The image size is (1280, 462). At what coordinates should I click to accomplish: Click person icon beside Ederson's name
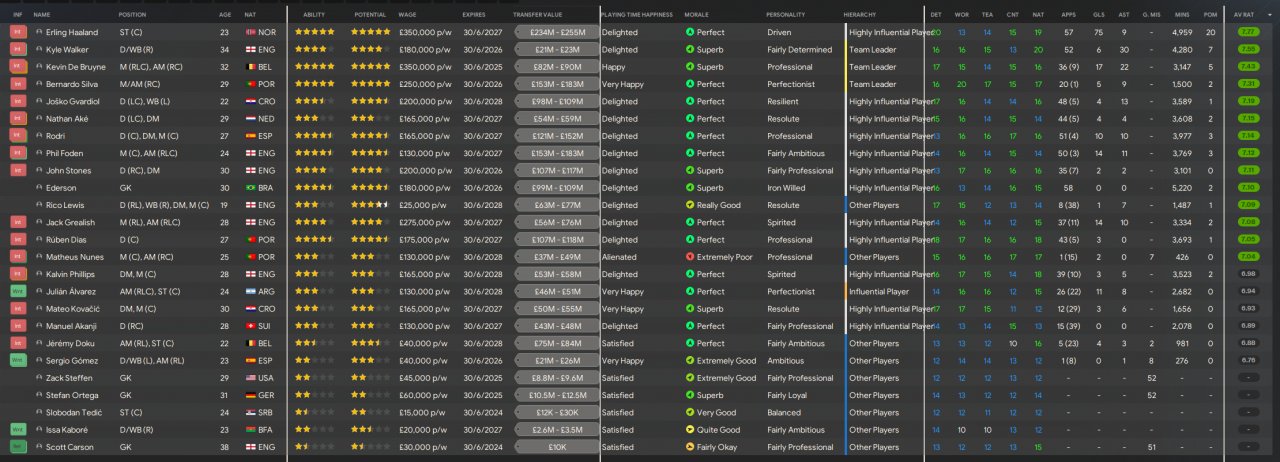(x=39, y=188)
